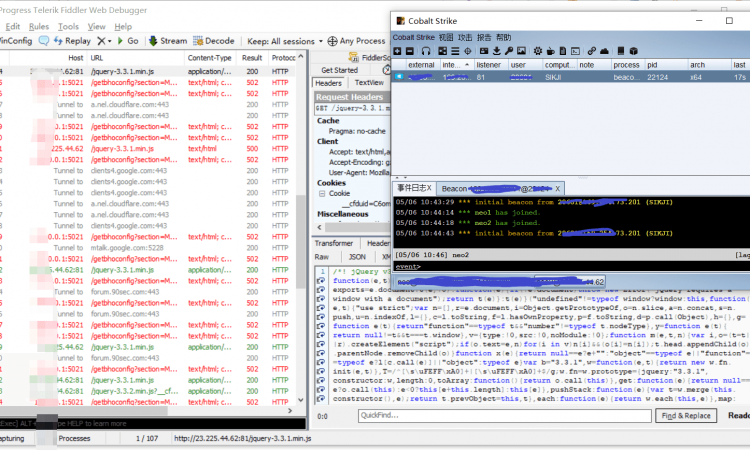The height and width of the screenshot is (450, 750).
Task: Close the Beacon tab with its X
Action: coord(558,188)
